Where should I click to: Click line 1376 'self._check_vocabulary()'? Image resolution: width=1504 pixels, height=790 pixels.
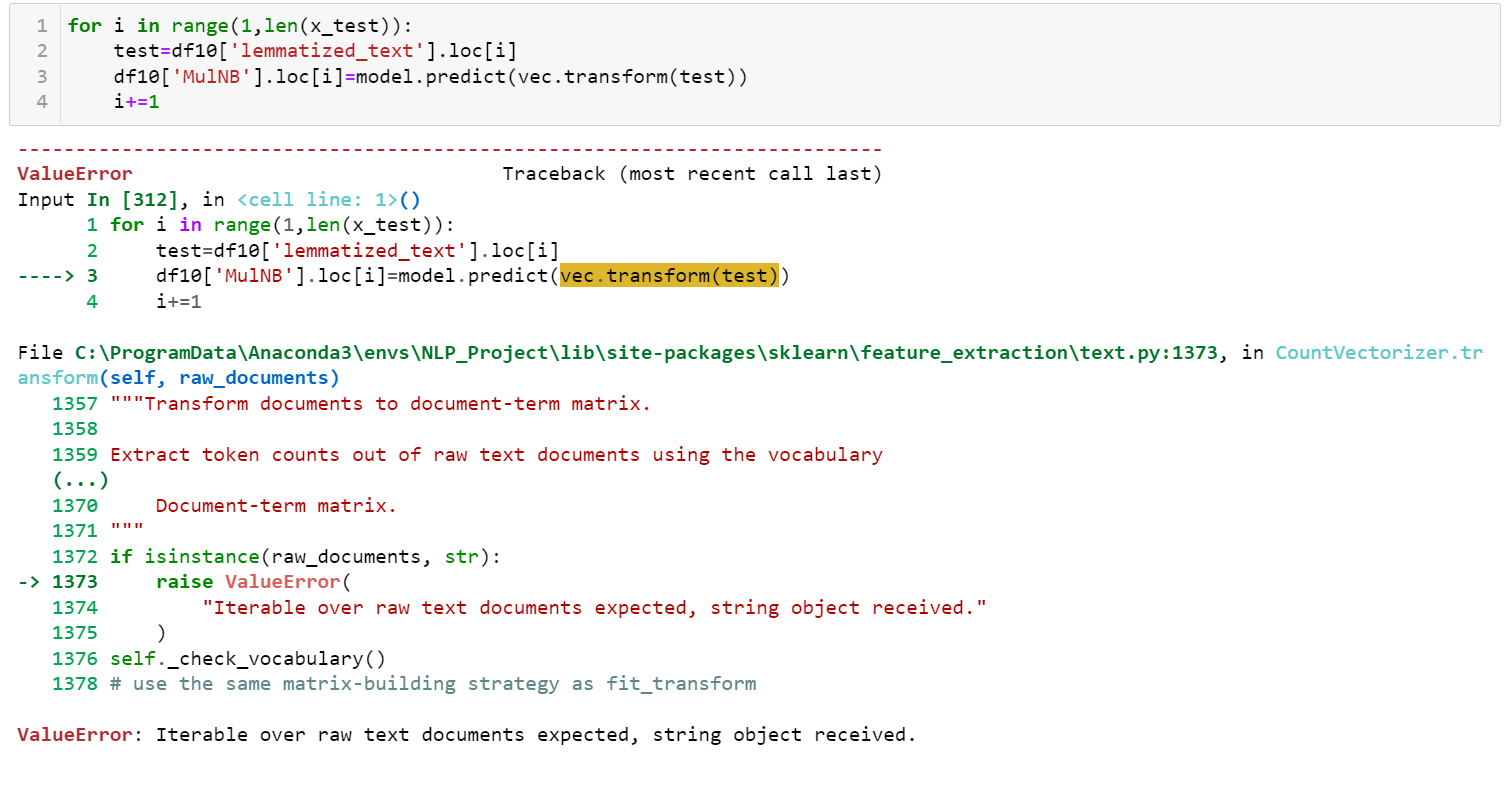coord(247,658)
